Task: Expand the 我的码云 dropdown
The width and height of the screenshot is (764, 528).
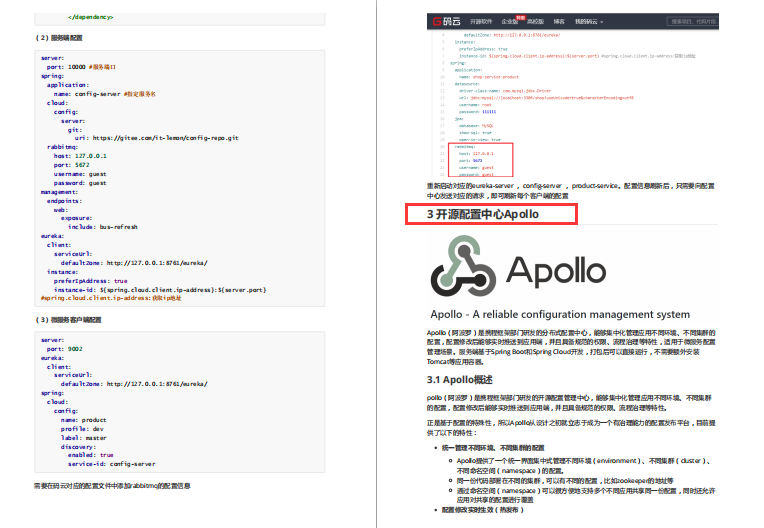Action: 589,22
